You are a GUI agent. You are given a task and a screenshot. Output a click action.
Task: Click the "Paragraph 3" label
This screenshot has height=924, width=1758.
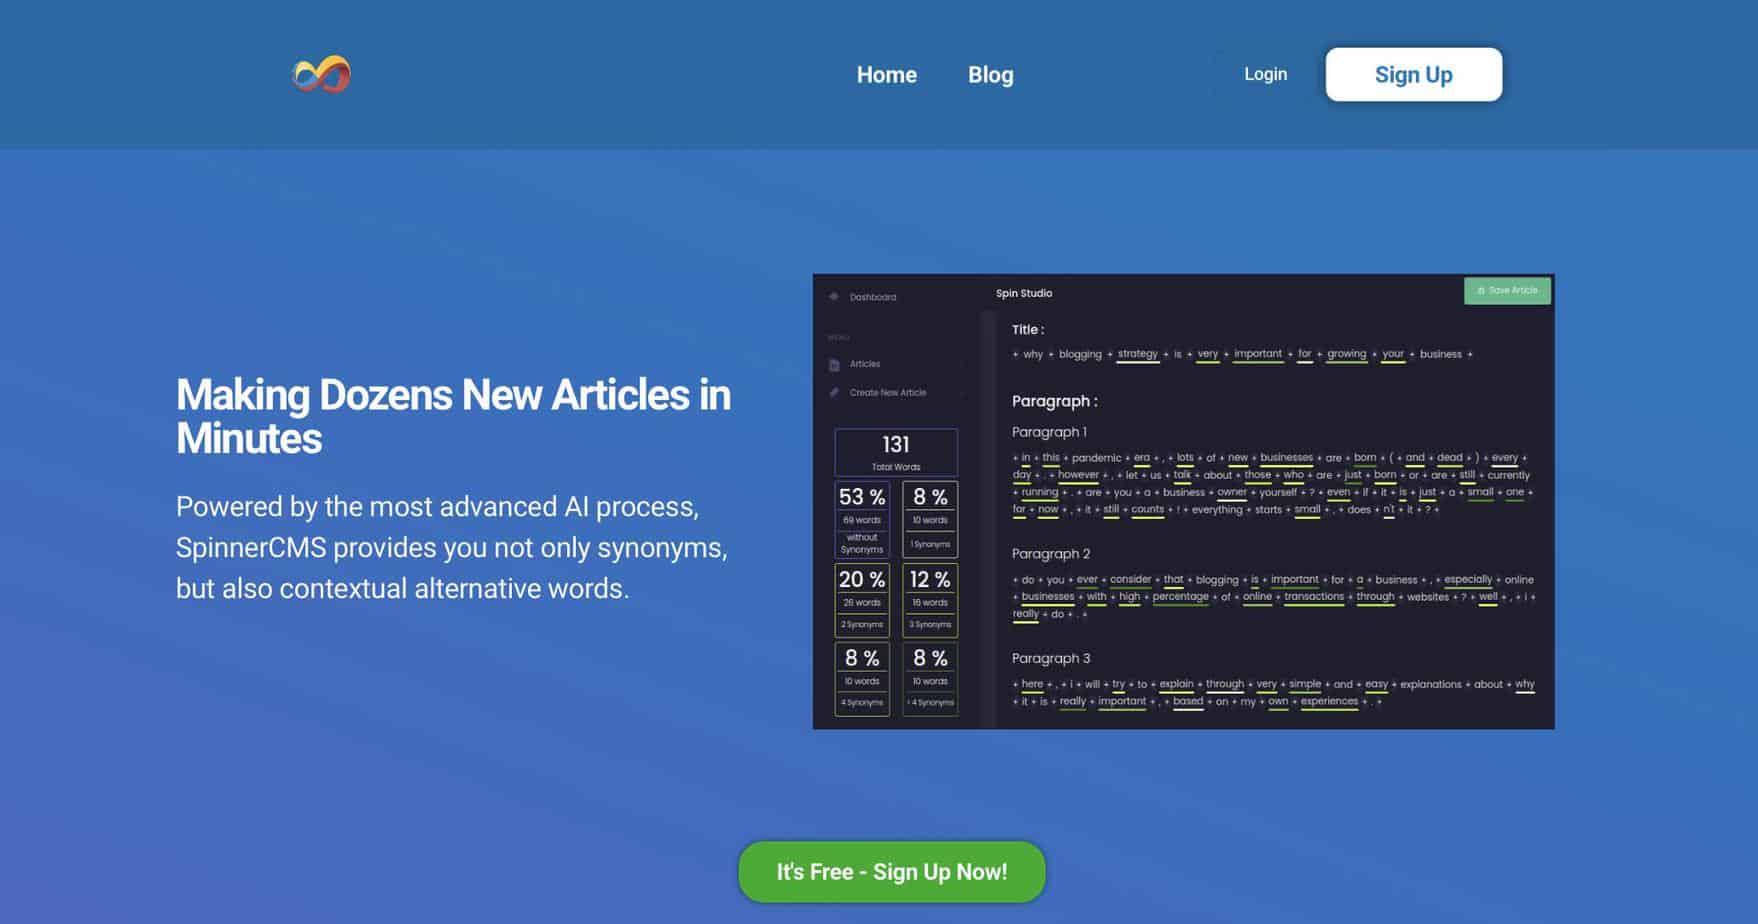pos(1051,658)
